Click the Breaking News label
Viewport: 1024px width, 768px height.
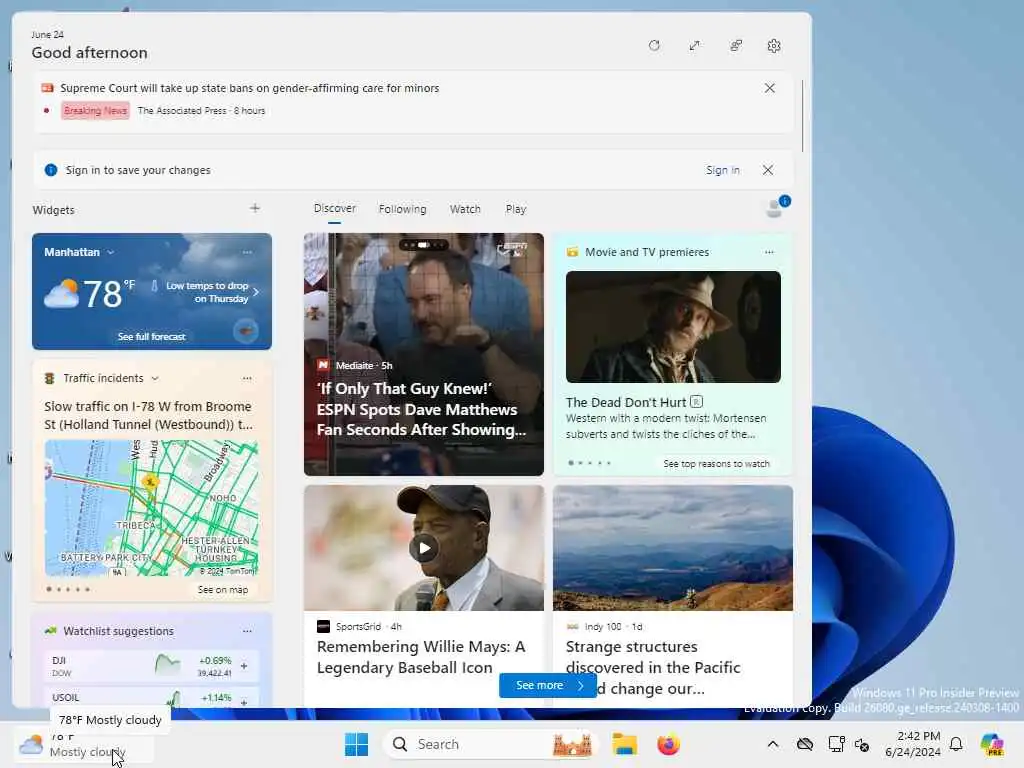point(95,110)
